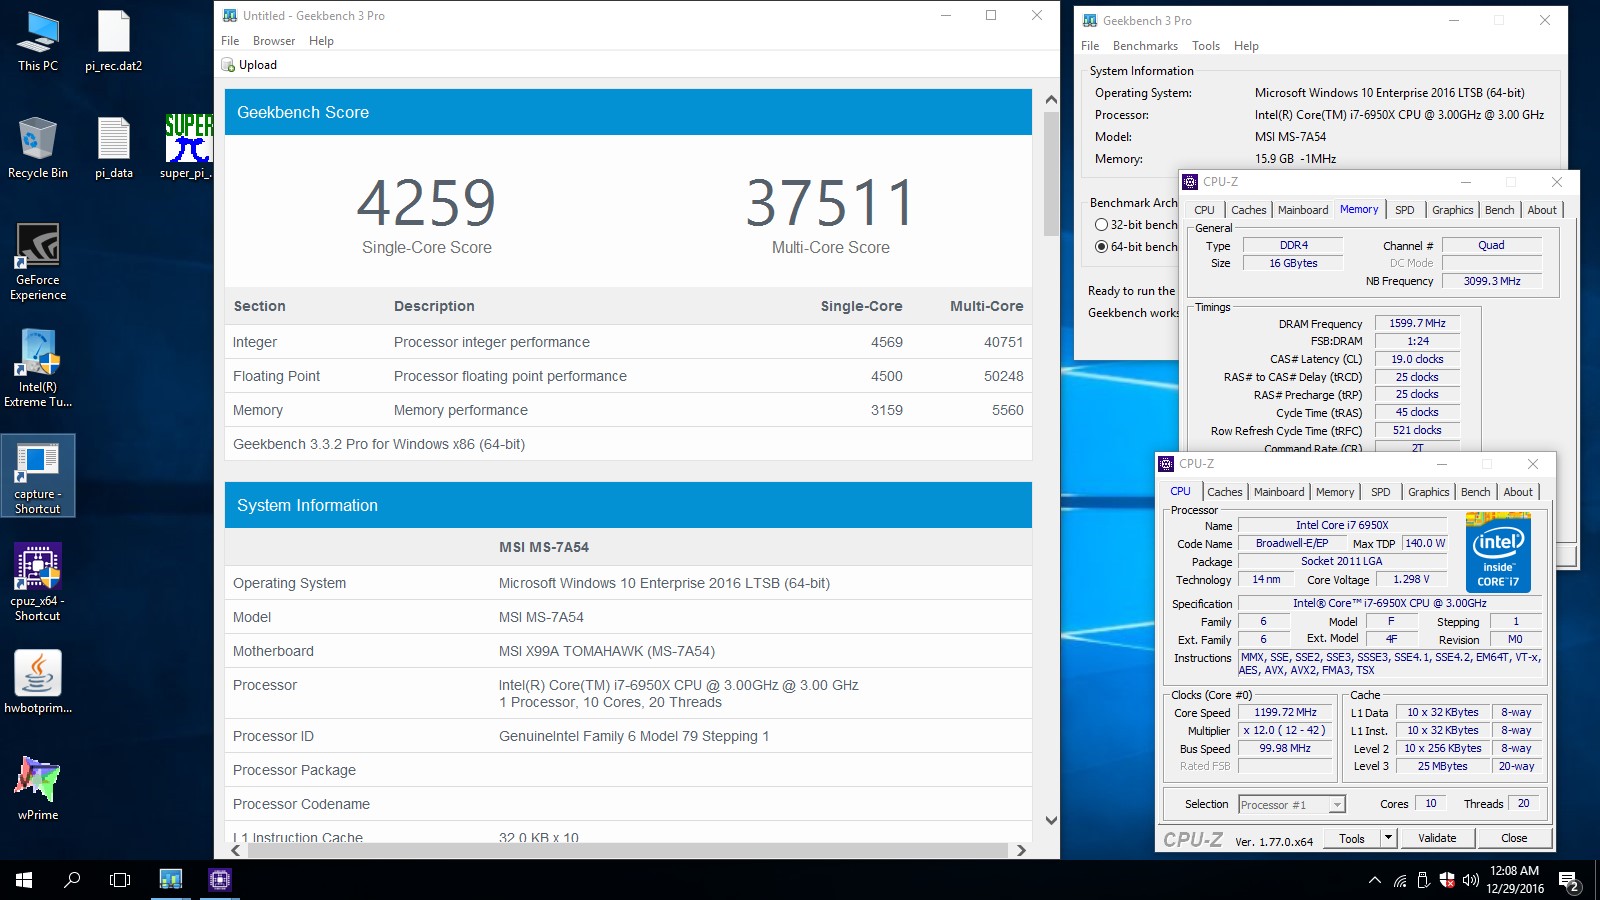The width and height of the screenshot is (1600, 900).
Task: Open File menu in Geekbench 3 Pro window
Action: coord(1090,46)
